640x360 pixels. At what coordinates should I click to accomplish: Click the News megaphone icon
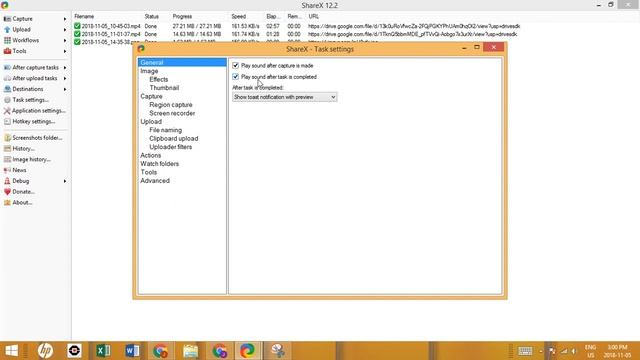pos(7,170)
